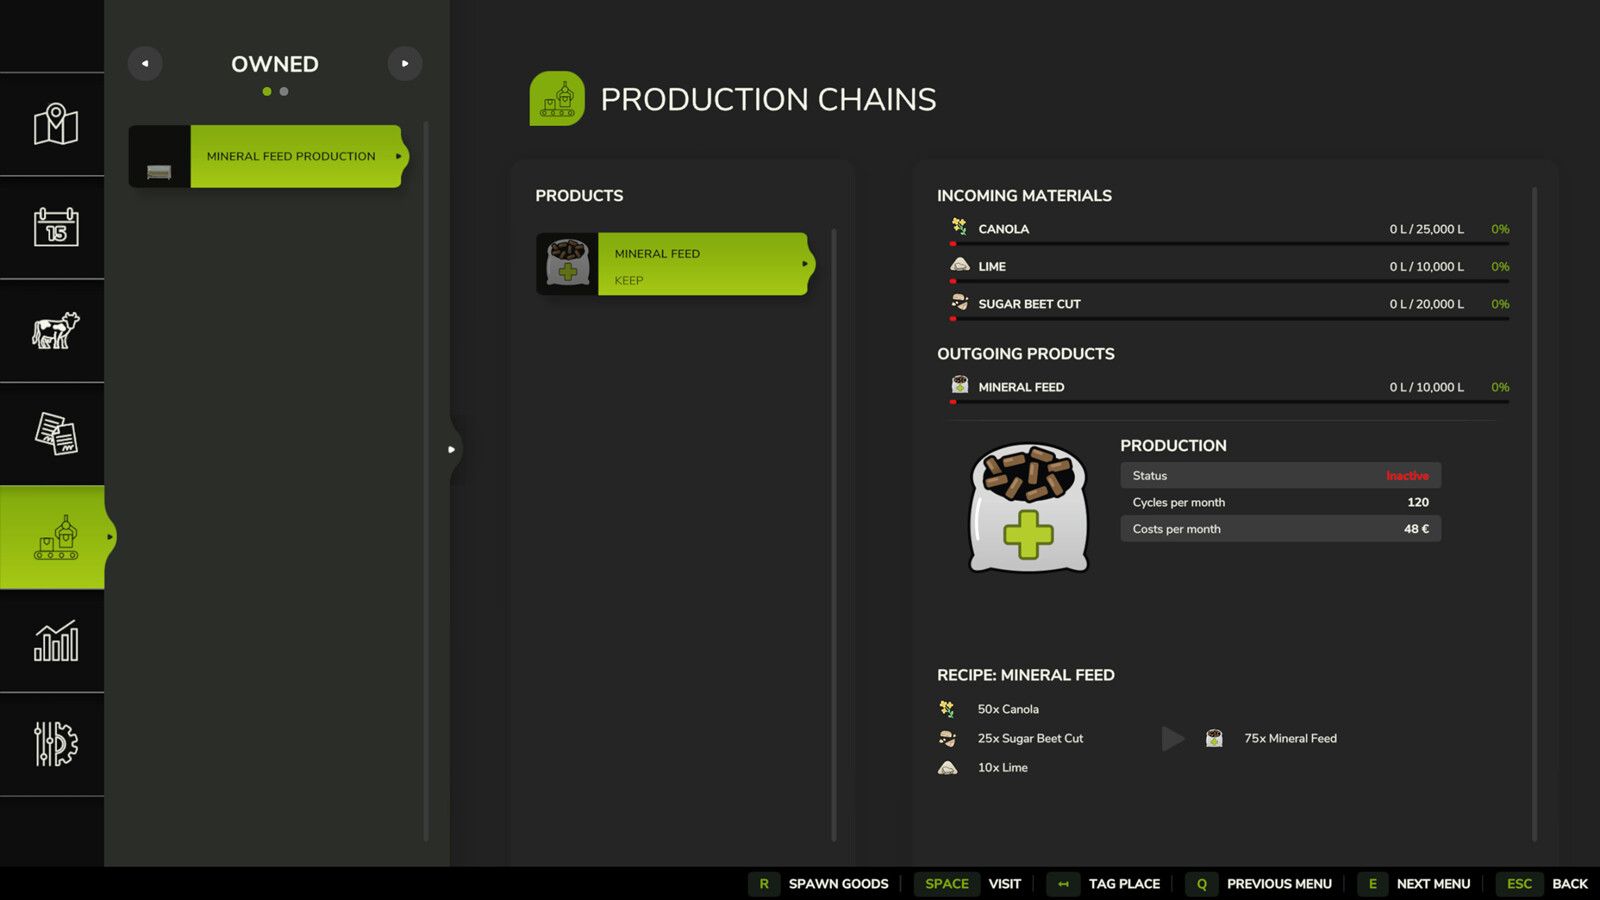
Task: Click the large Mineral Feed bag image
Action: coord(1027,508)
